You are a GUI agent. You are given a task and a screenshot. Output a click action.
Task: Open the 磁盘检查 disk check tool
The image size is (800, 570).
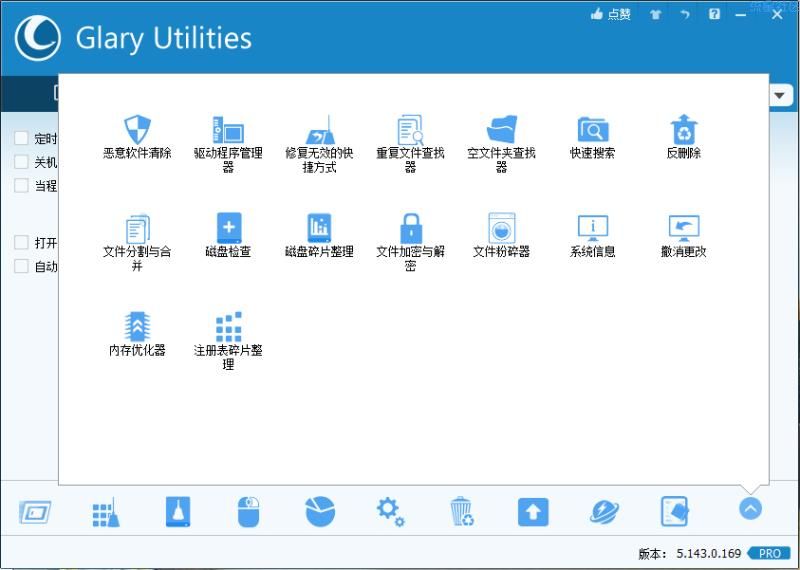pyautogui.click(x=228, y=235)
